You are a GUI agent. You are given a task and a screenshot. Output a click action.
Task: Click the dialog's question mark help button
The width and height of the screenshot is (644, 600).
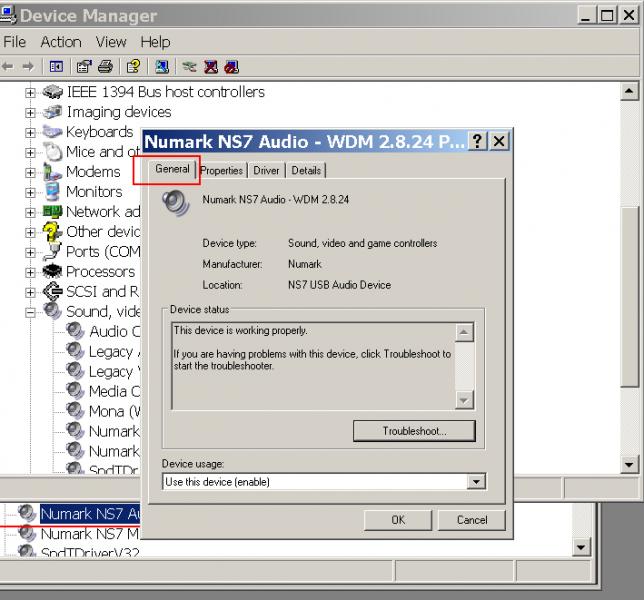(478, 141)
